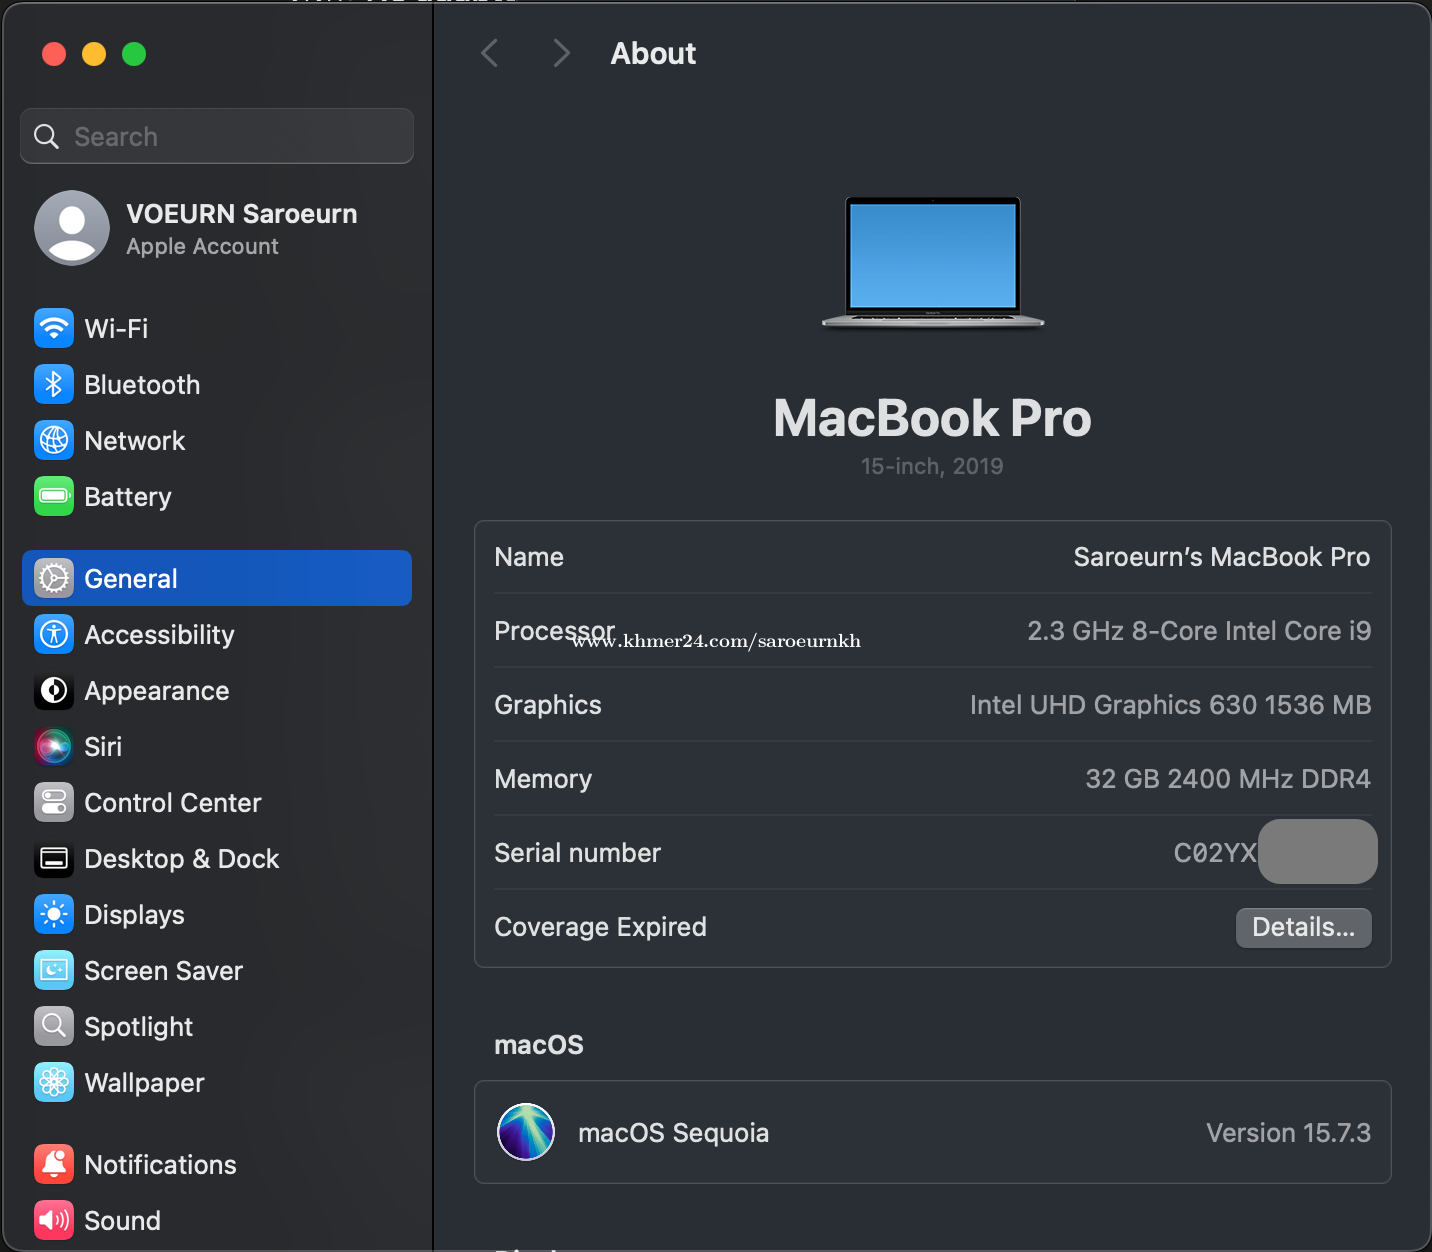Open the Control Center icon
The height and width of the screenshot is (1252, 1432).
(54, 802)
